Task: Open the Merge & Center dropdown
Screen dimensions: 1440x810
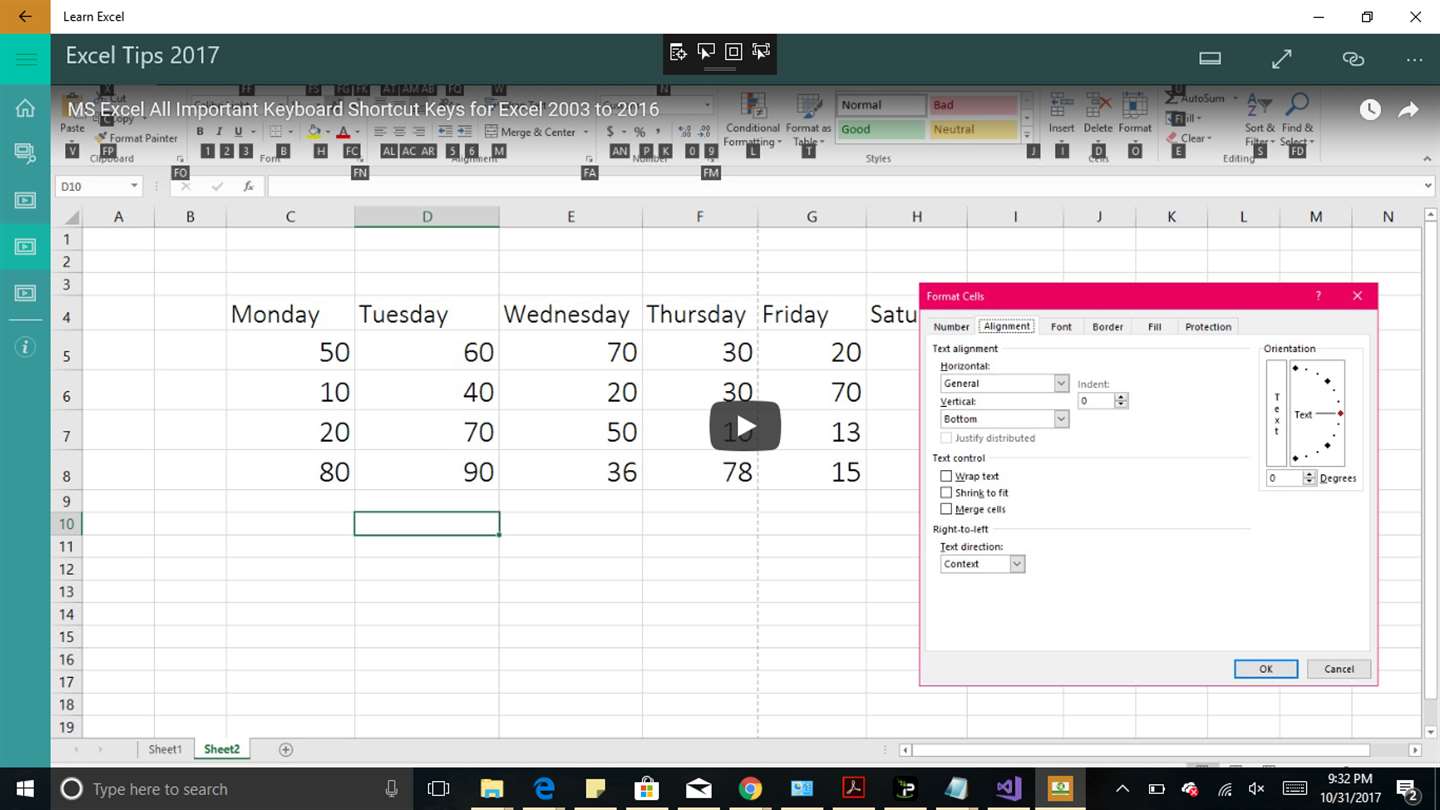Action: (x=586, y=131)
